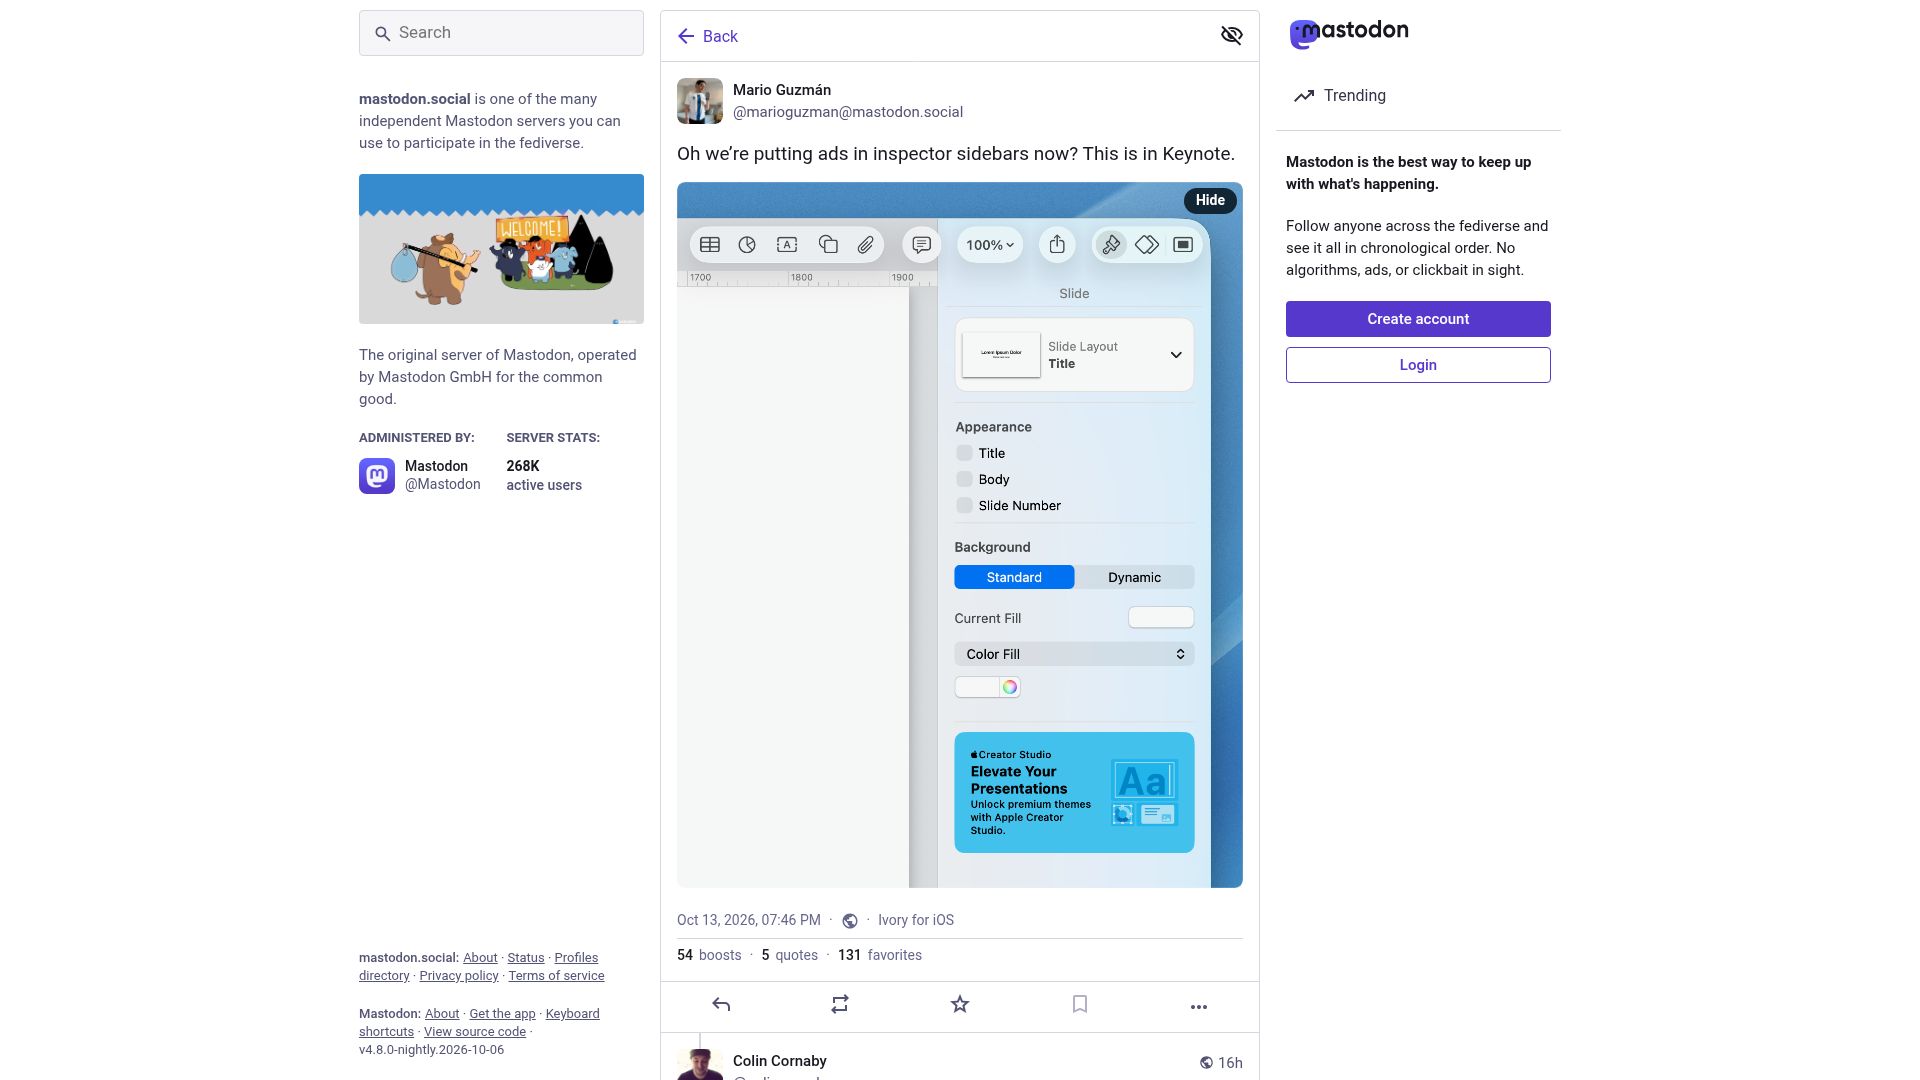Image resolution: width=1920 pixels, height=1080 pixels.
Task: Click the Login button
Action: 1418,365
